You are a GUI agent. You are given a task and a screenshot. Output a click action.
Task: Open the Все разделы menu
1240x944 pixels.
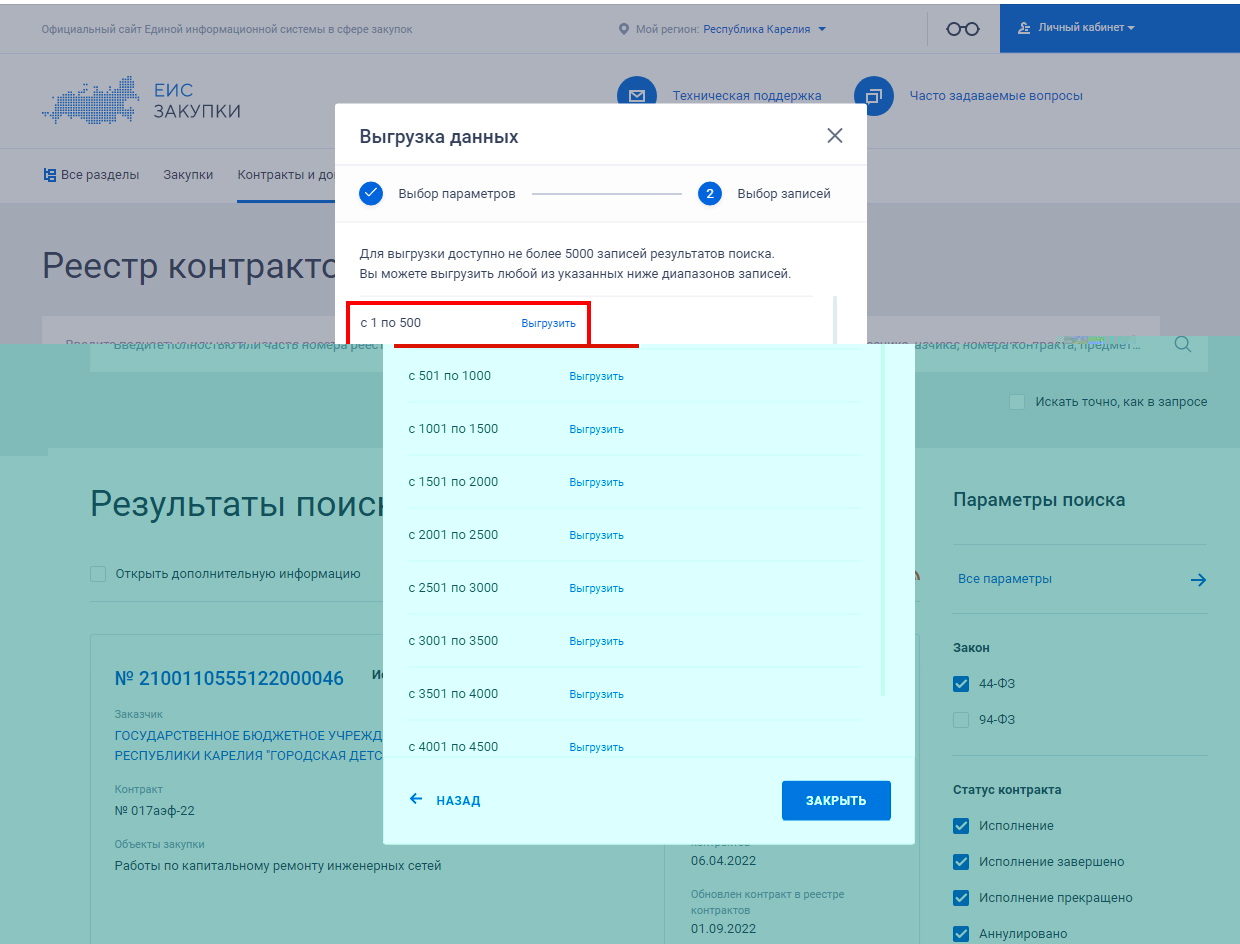coord(91,174)
